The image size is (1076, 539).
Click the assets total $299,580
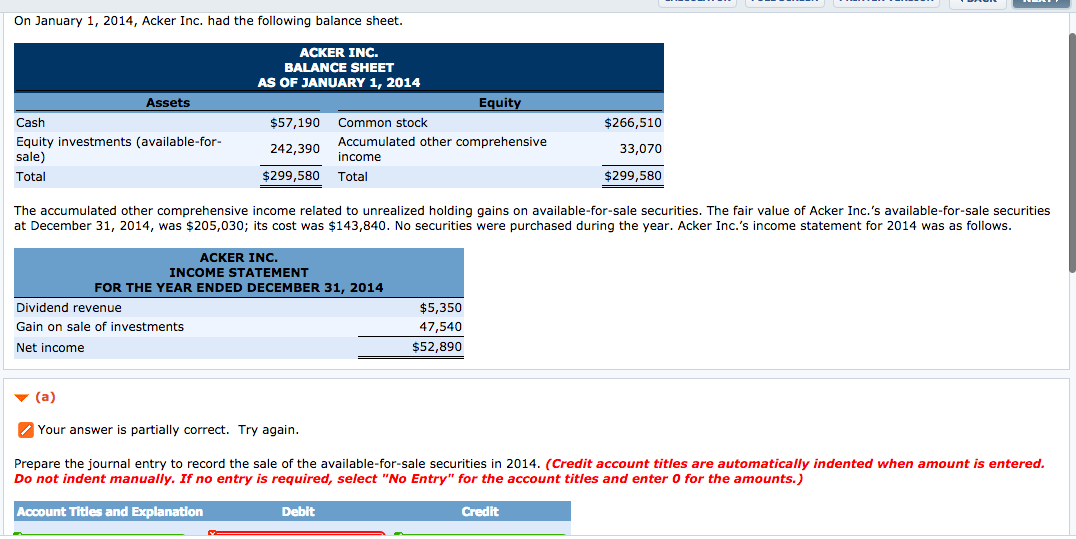click(x=291, y=176)
